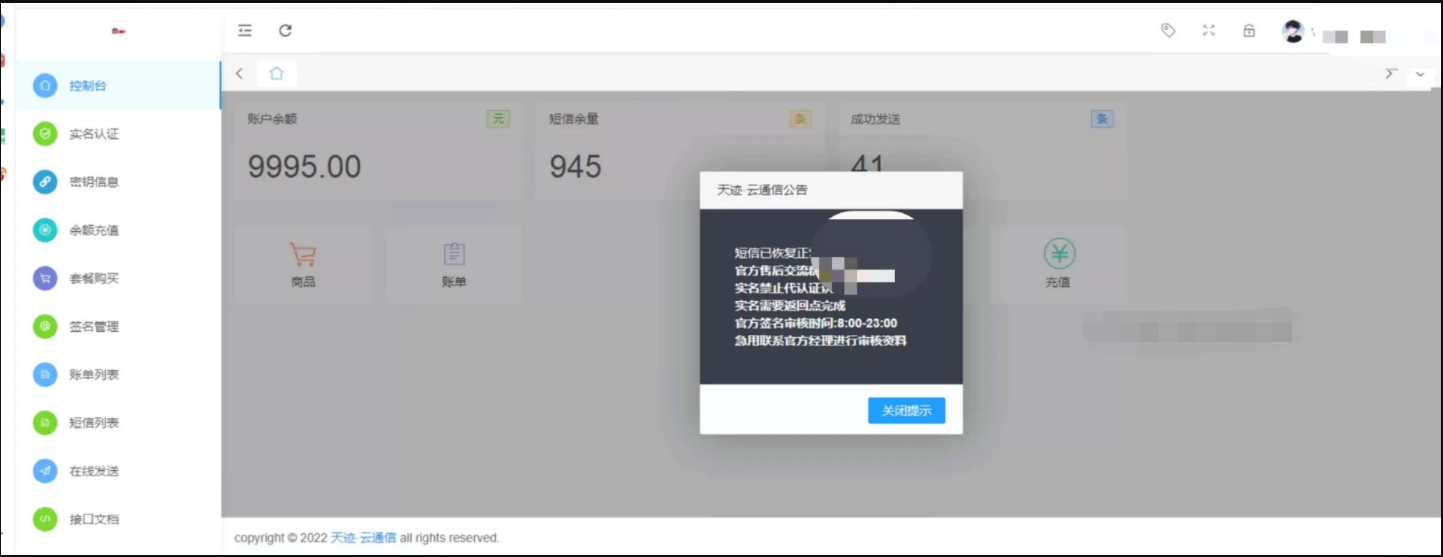
Task: Click the 接口文档 code icon
Action: (45, 519)
